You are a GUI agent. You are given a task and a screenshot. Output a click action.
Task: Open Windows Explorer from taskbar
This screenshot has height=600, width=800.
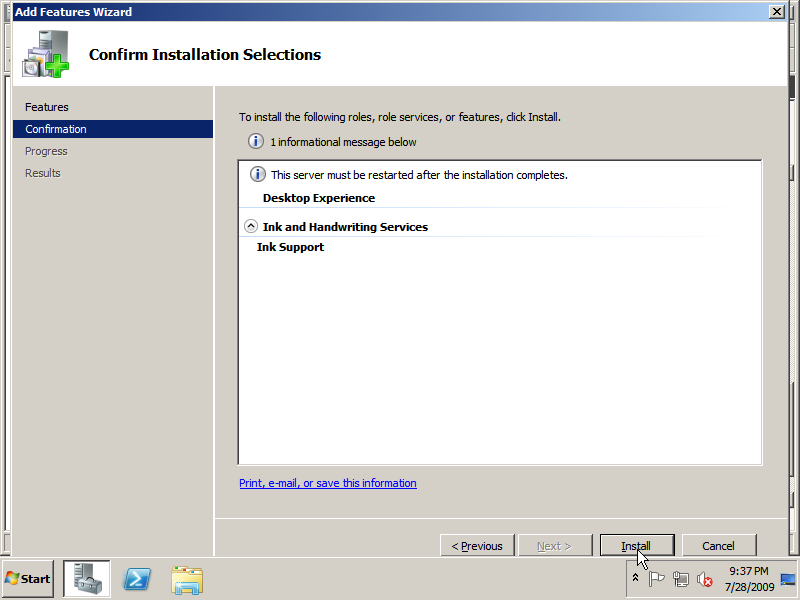tap(187, 580)
